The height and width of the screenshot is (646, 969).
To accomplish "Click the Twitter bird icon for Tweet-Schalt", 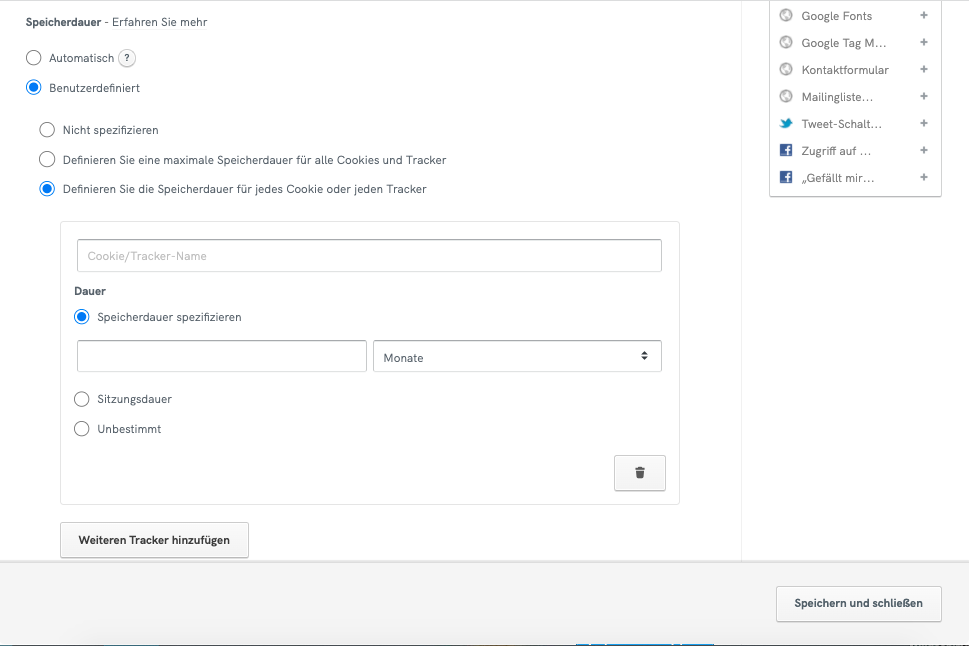I will pos(786,124).
